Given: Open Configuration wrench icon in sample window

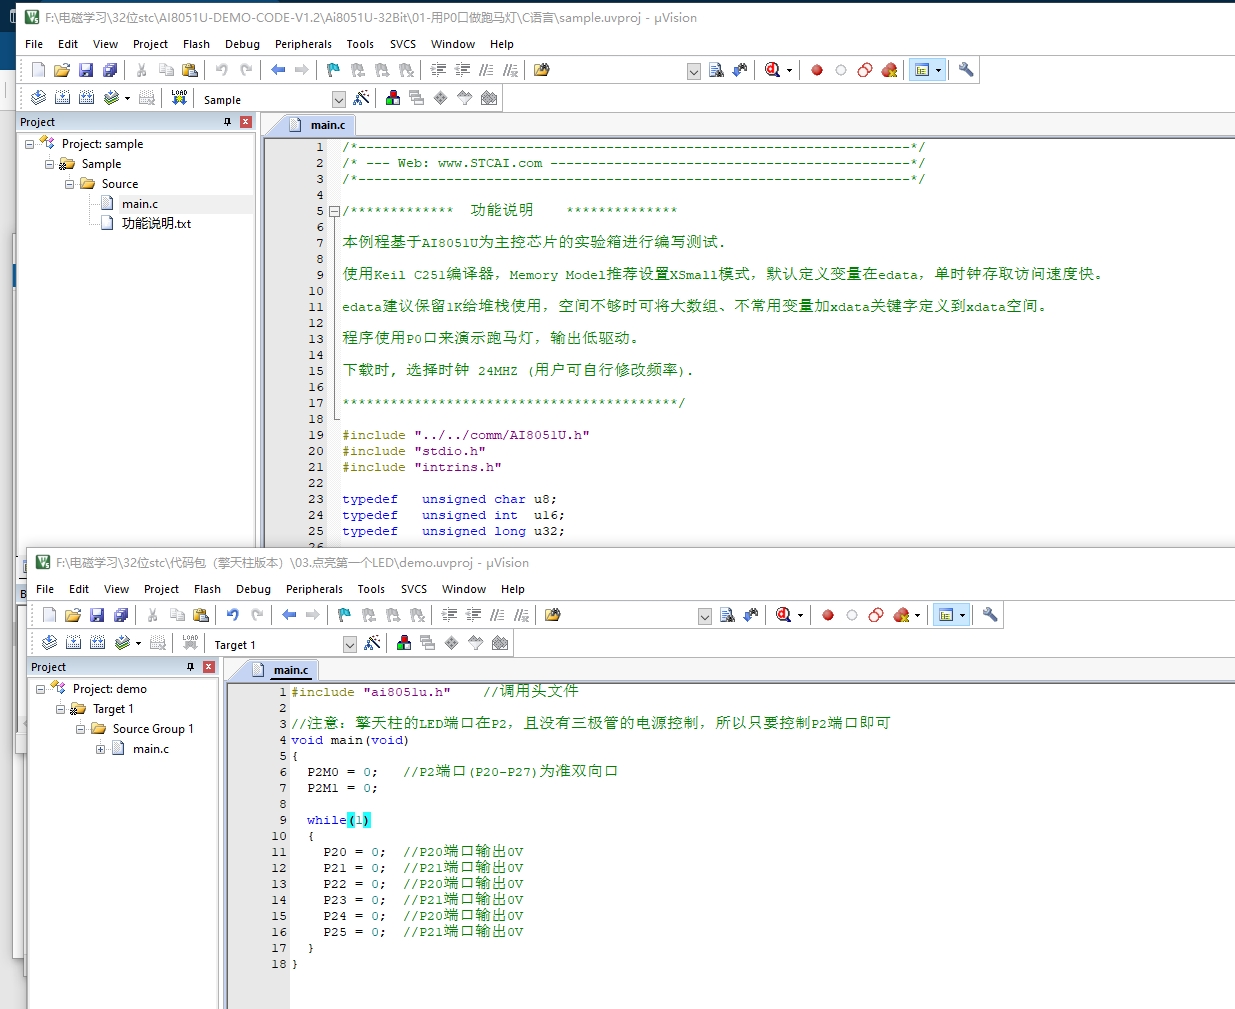Looking at the screenshot, I should (x=966, y=70).
